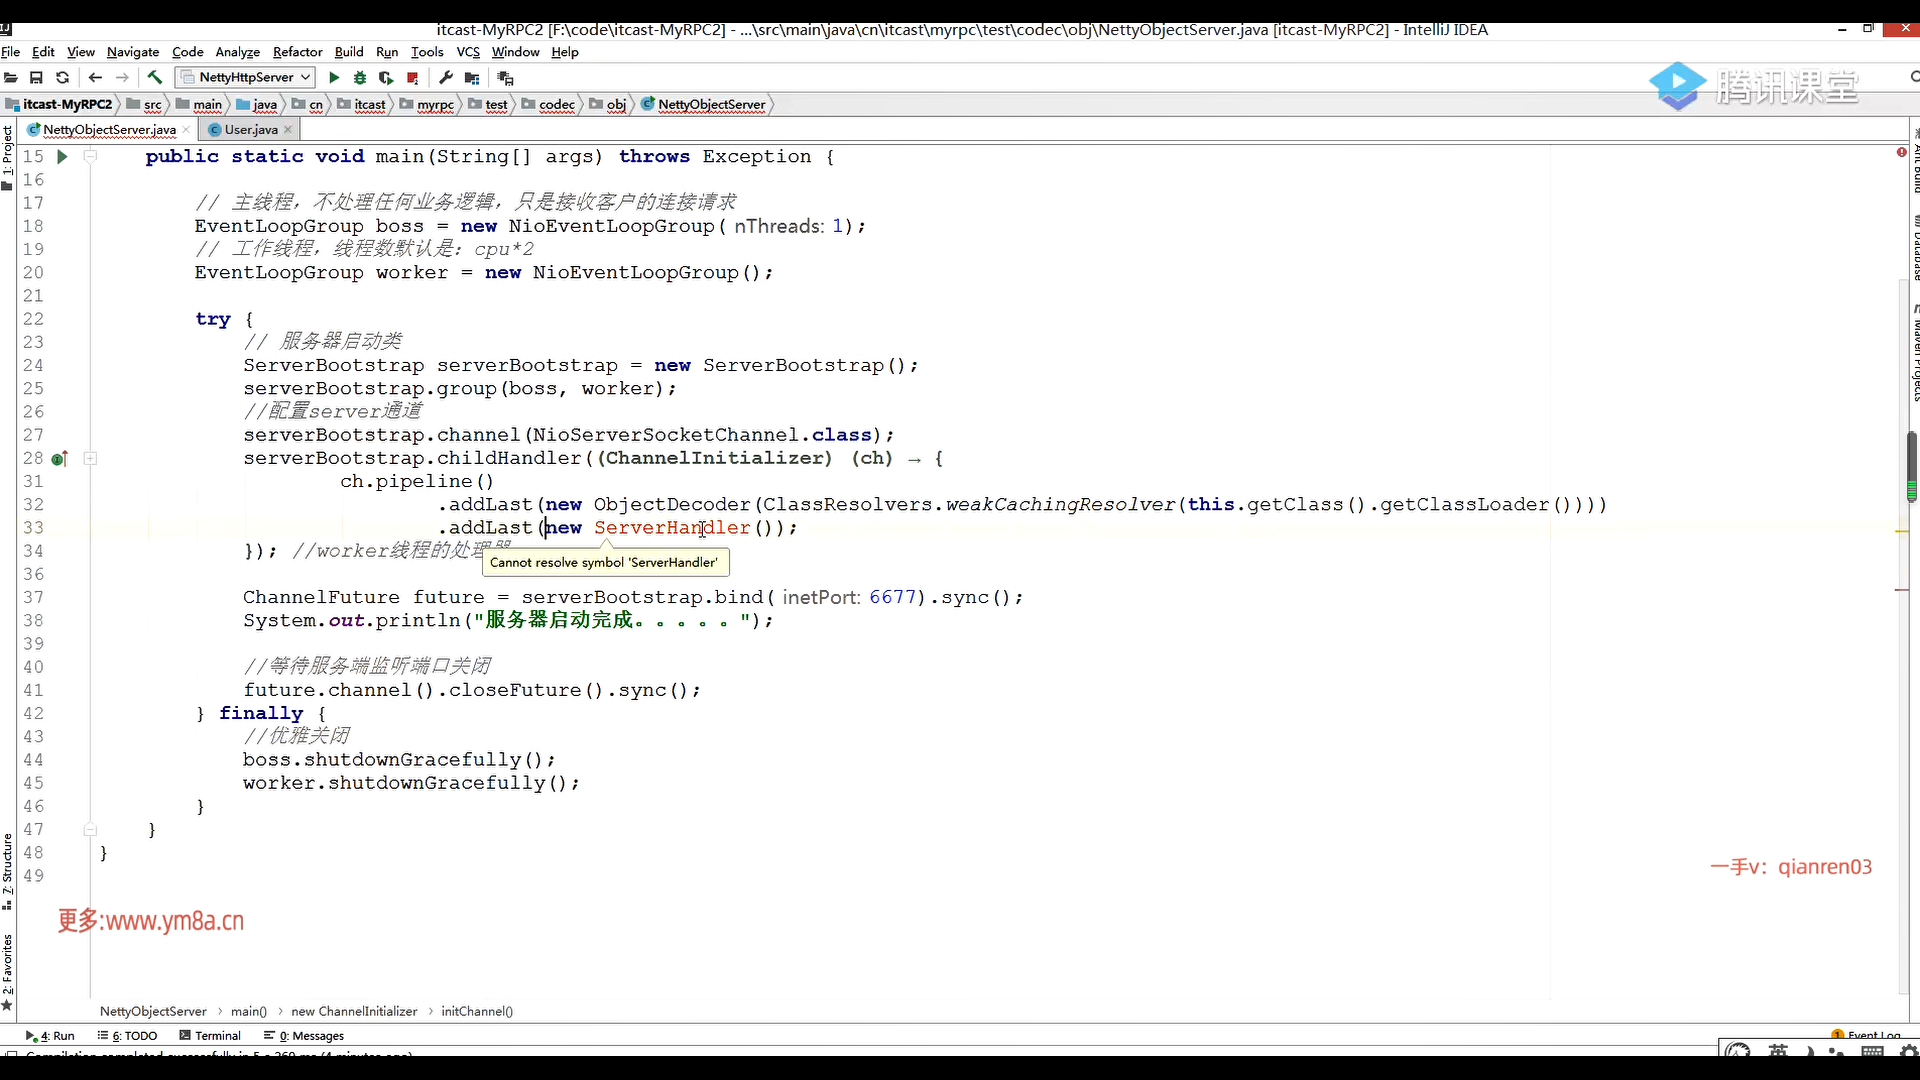Start debugging with the bug icon
The width and height of the screenshot is (1920, 1080).
(360, 78)
